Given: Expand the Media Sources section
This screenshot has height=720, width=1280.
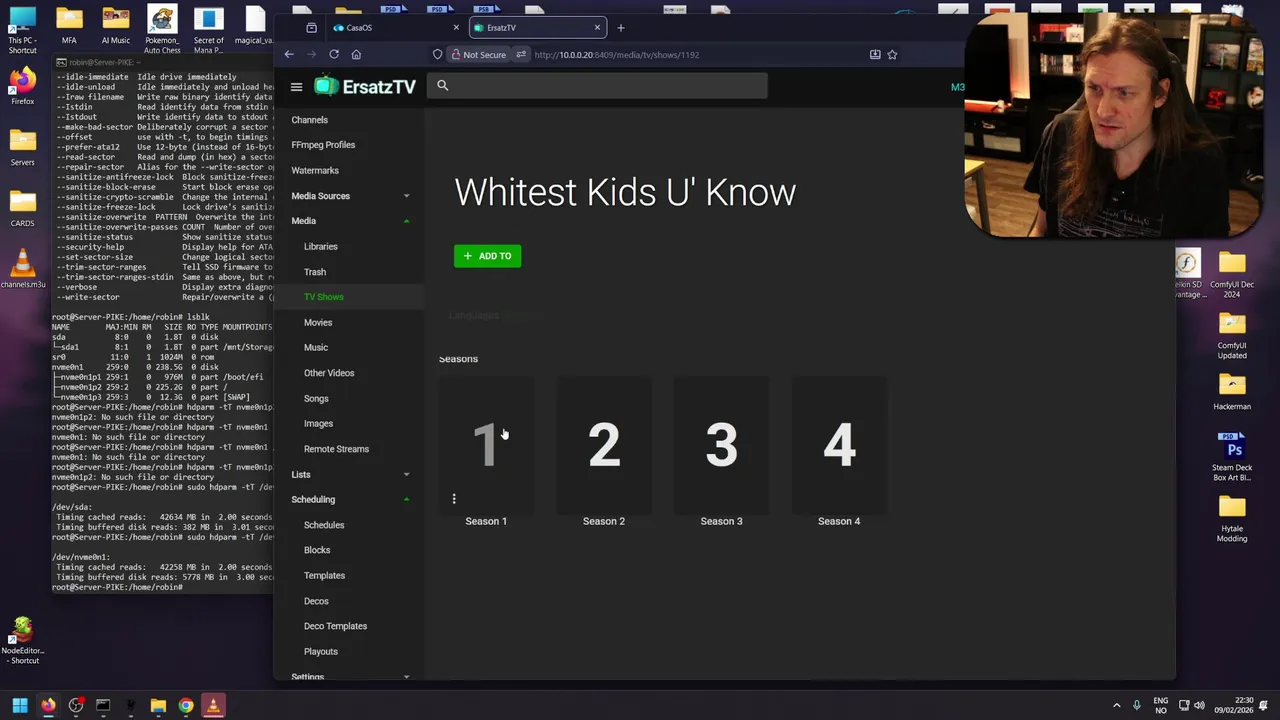Looking at the screenshot, I should tap(350, 196).
